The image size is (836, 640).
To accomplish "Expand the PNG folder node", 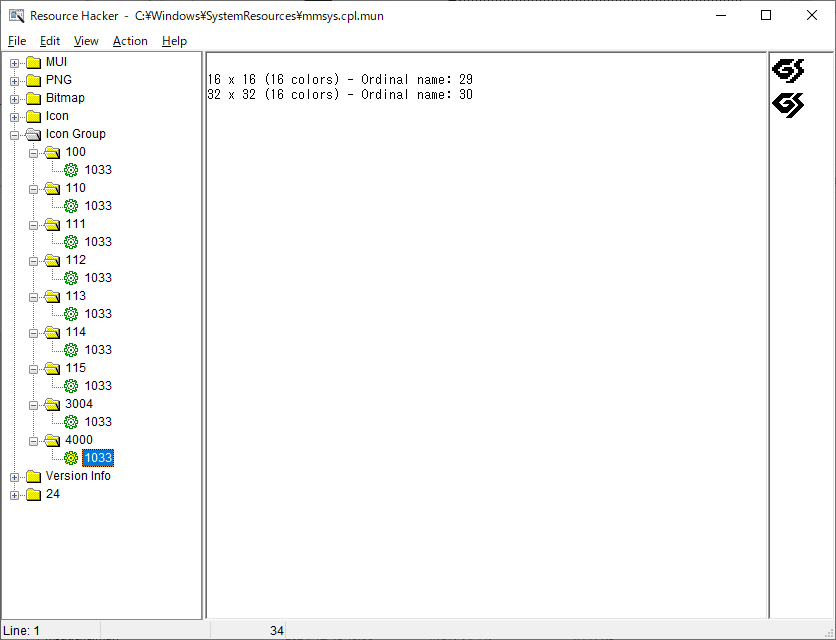I will tap(14, 82).
